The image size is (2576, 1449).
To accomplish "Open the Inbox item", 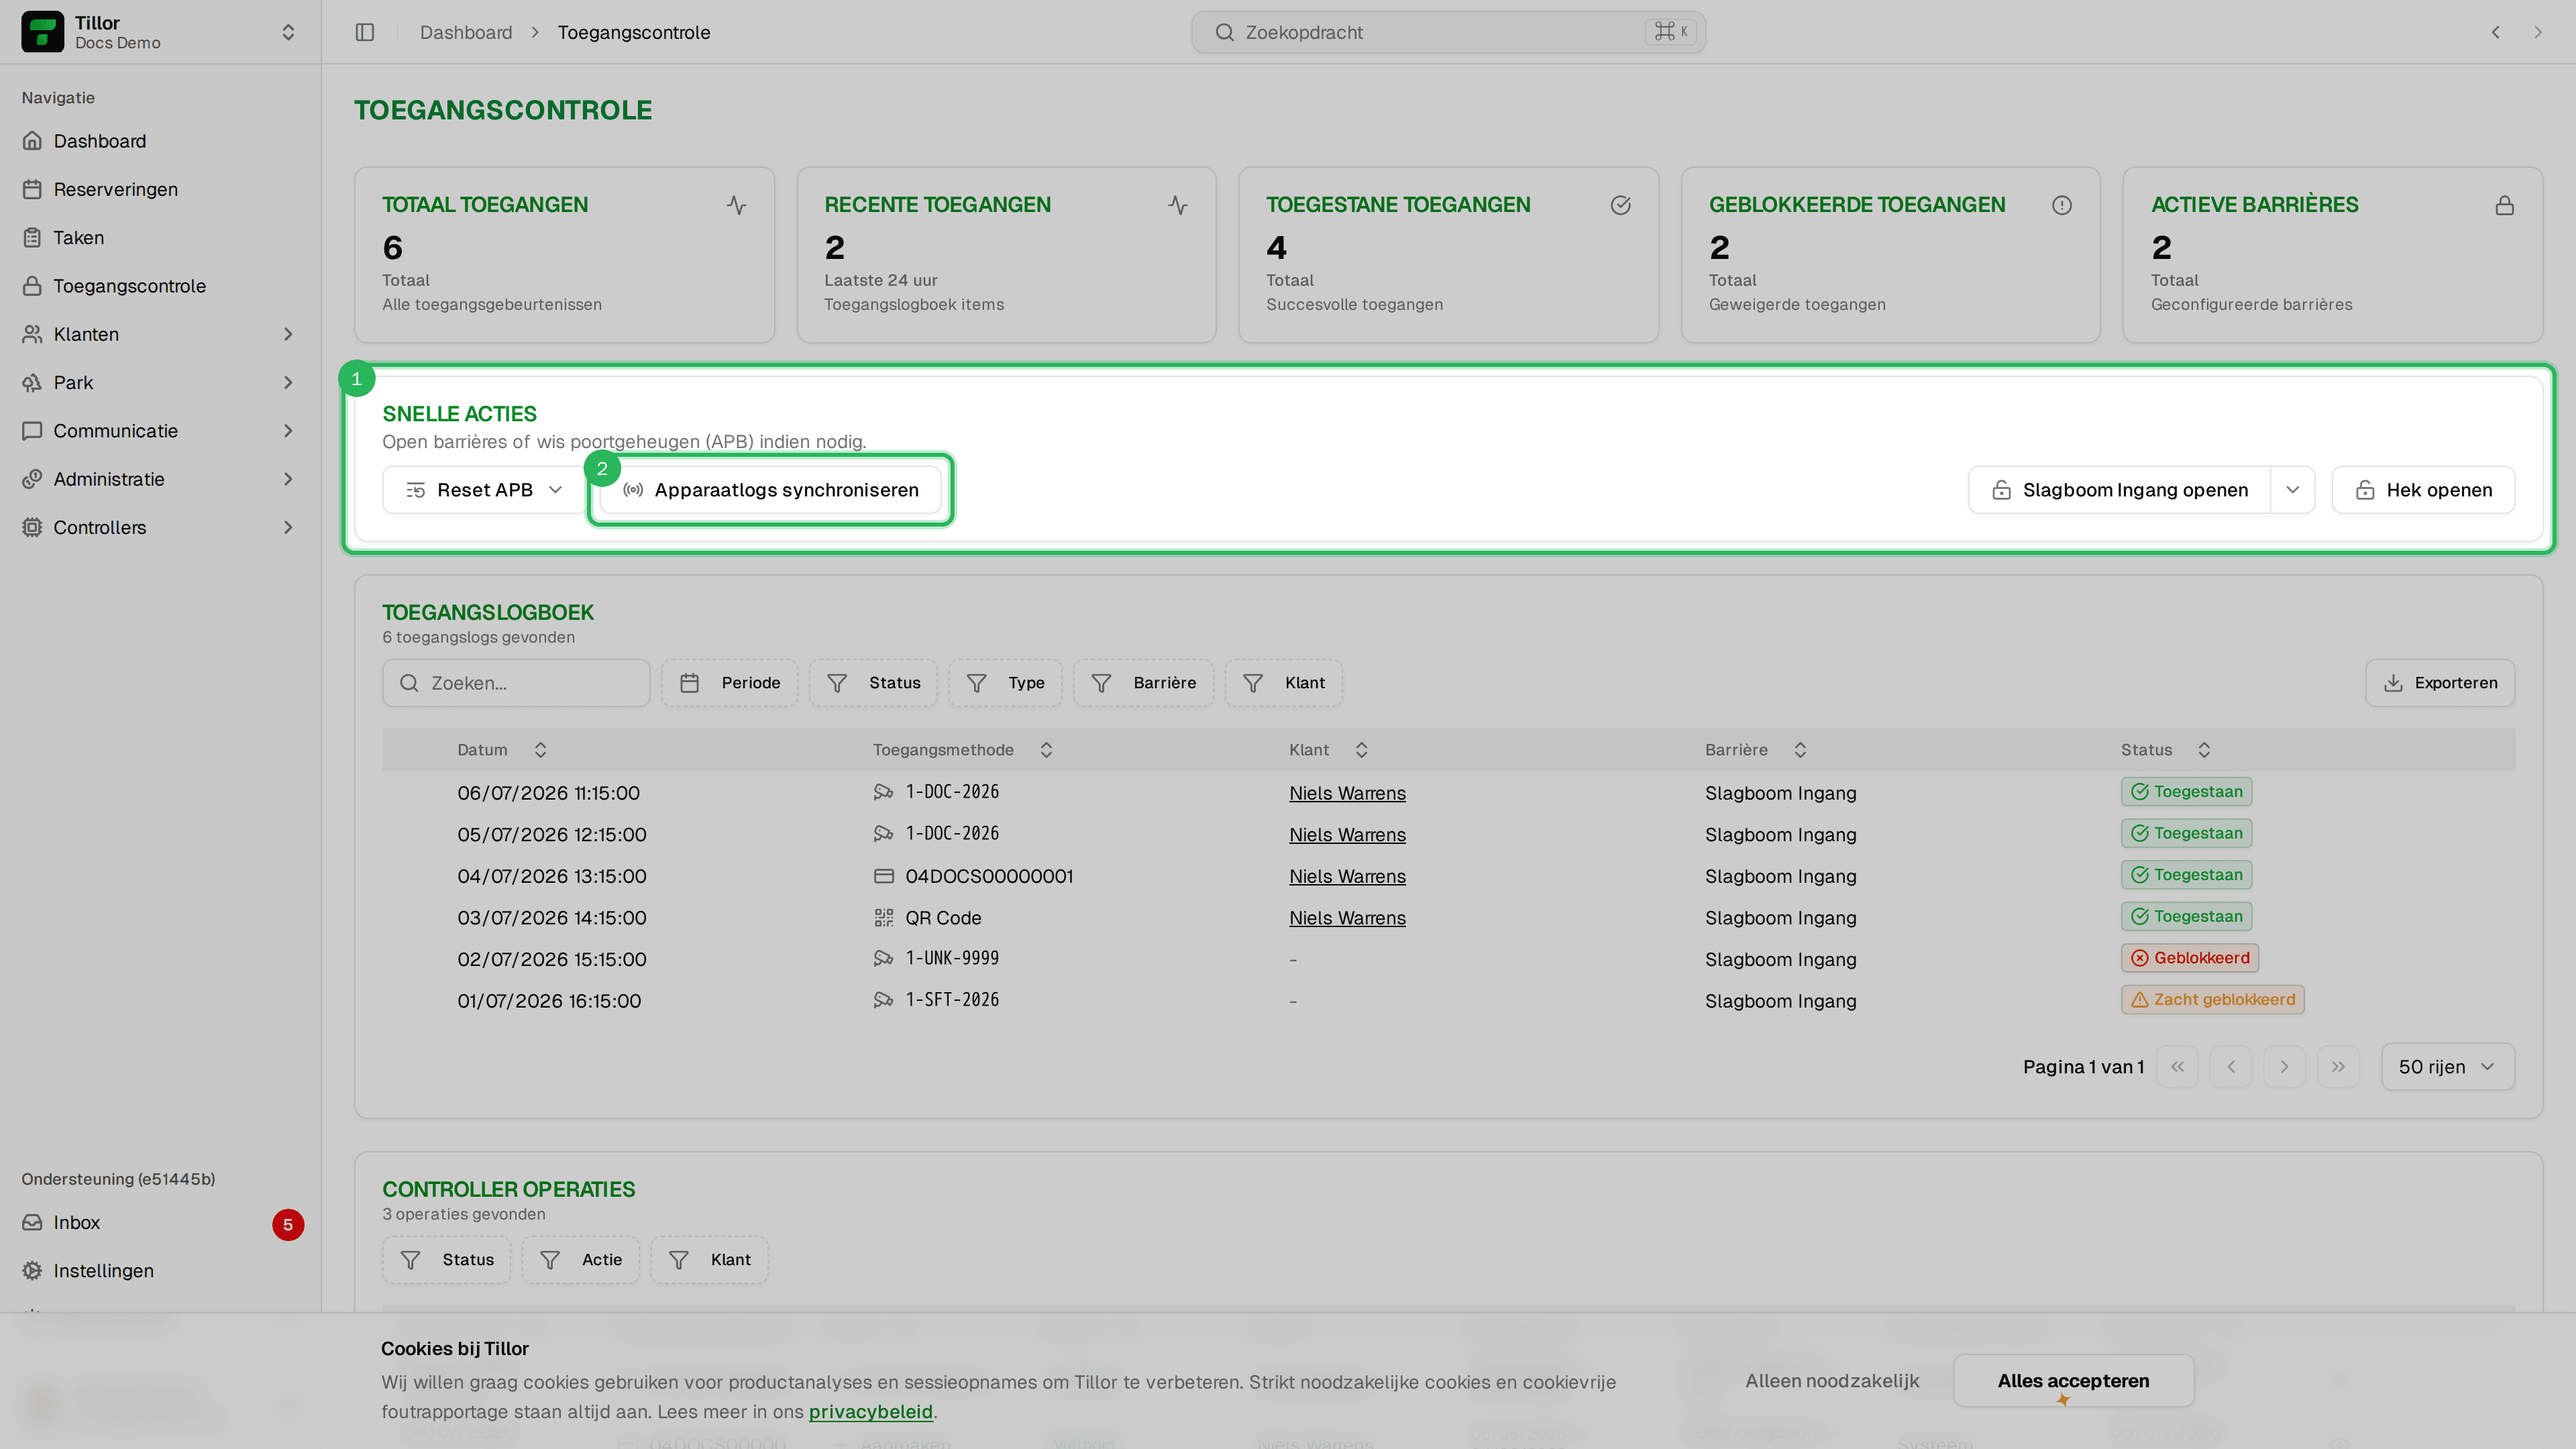I will coord(160,1222).
